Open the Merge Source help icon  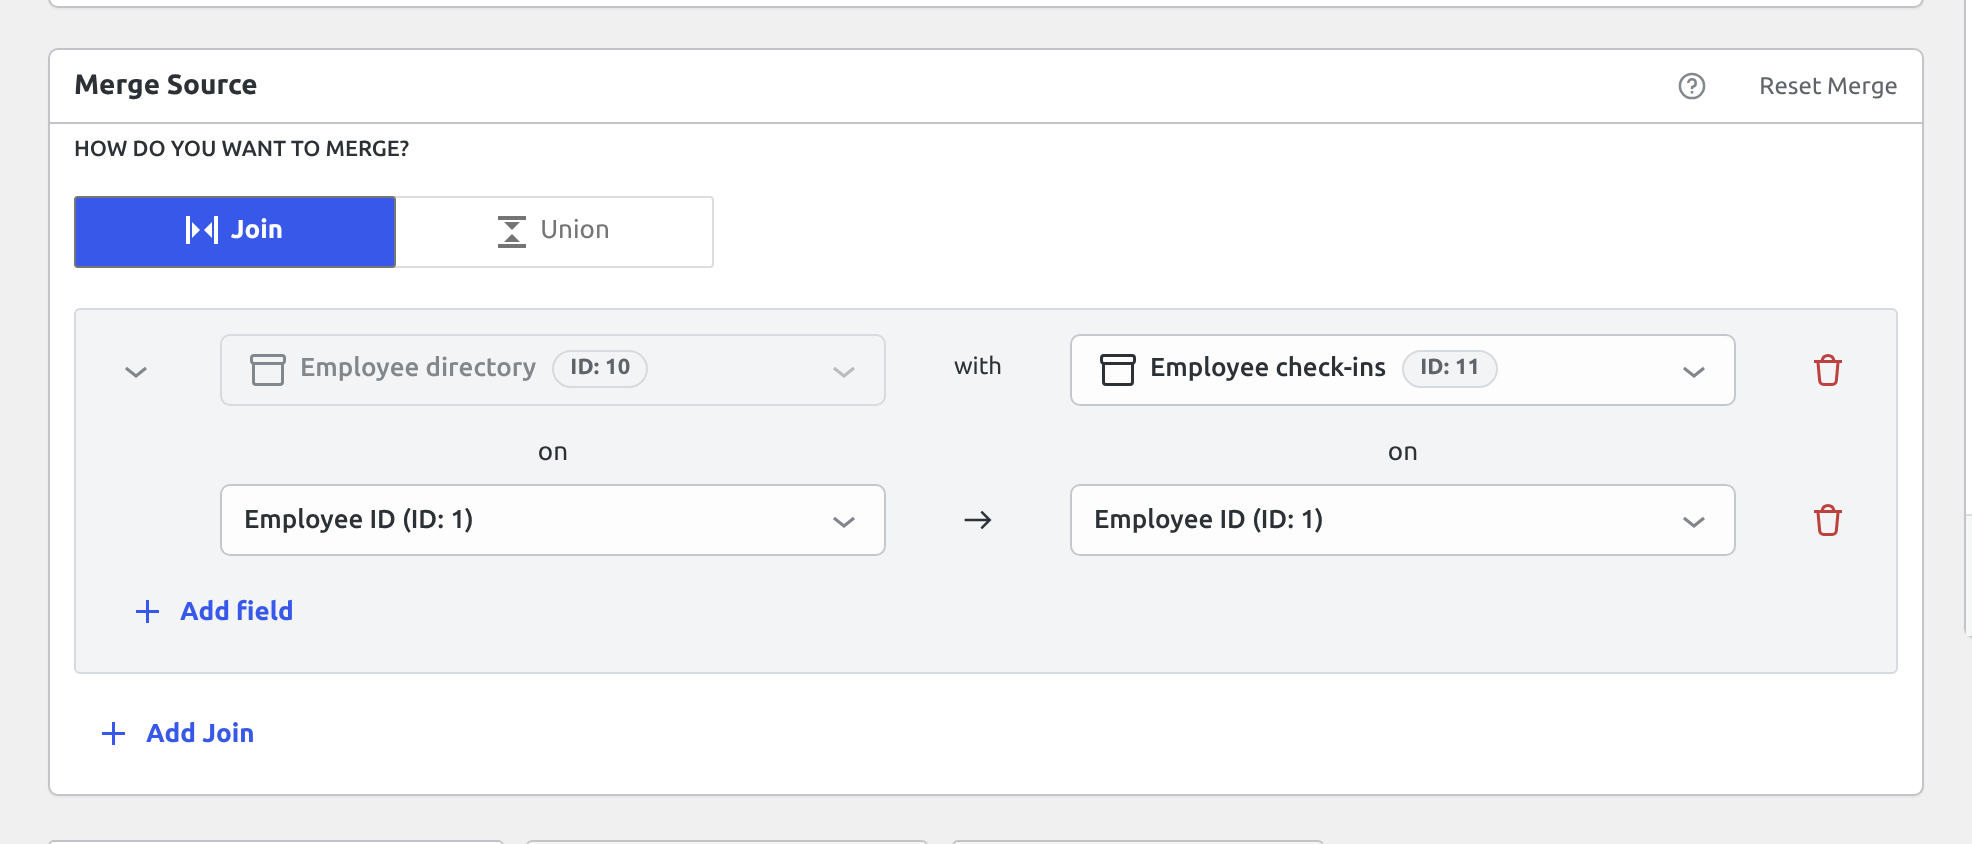pos(1692,86)
